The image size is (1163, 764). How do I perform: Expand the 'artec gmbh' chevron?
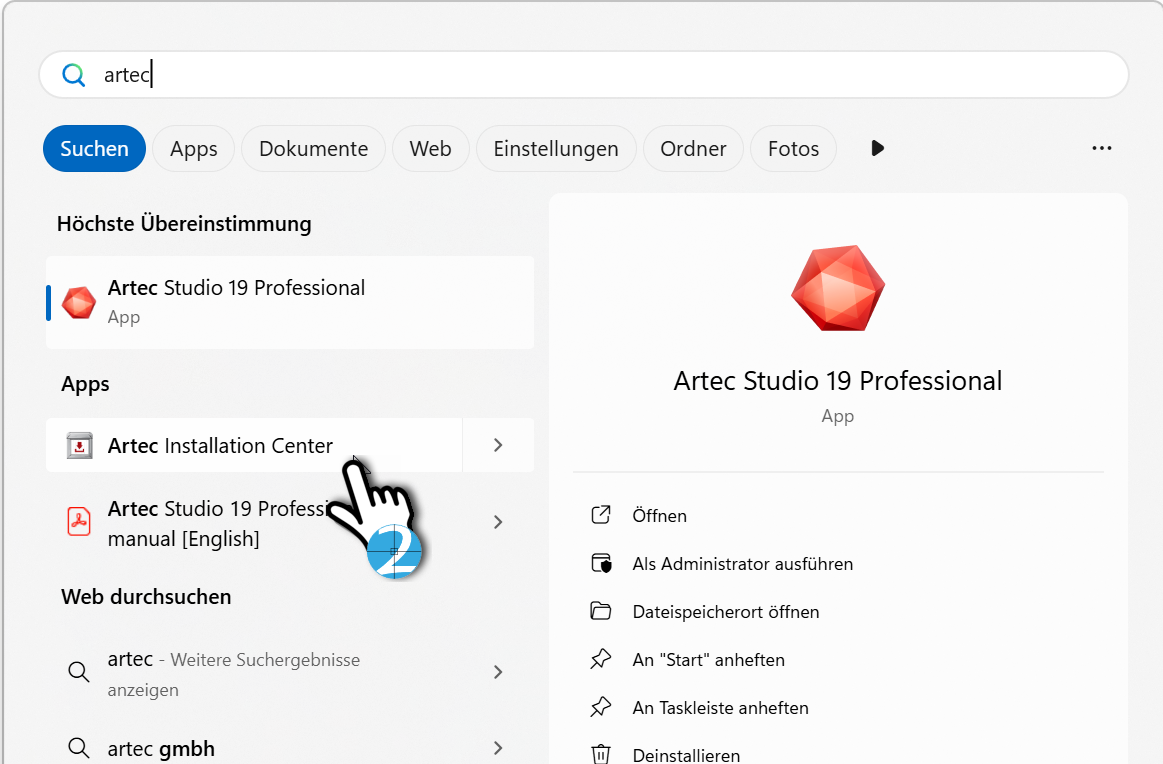click(498, 748)
